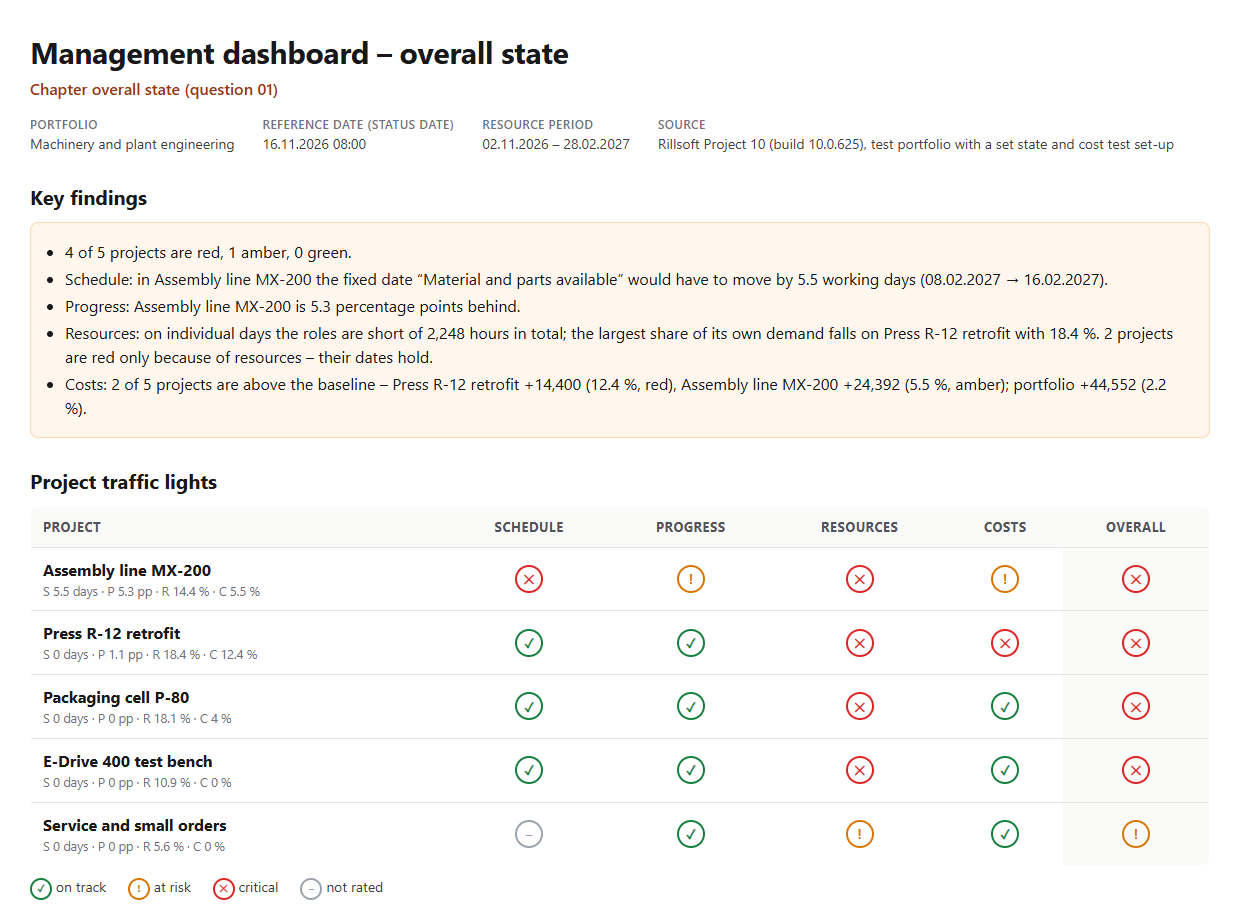Click the Schedule on-track icon for Packaging cell P-80
Screen dimensions: 1240x915
pyautogui.click(x=529, y=706)
